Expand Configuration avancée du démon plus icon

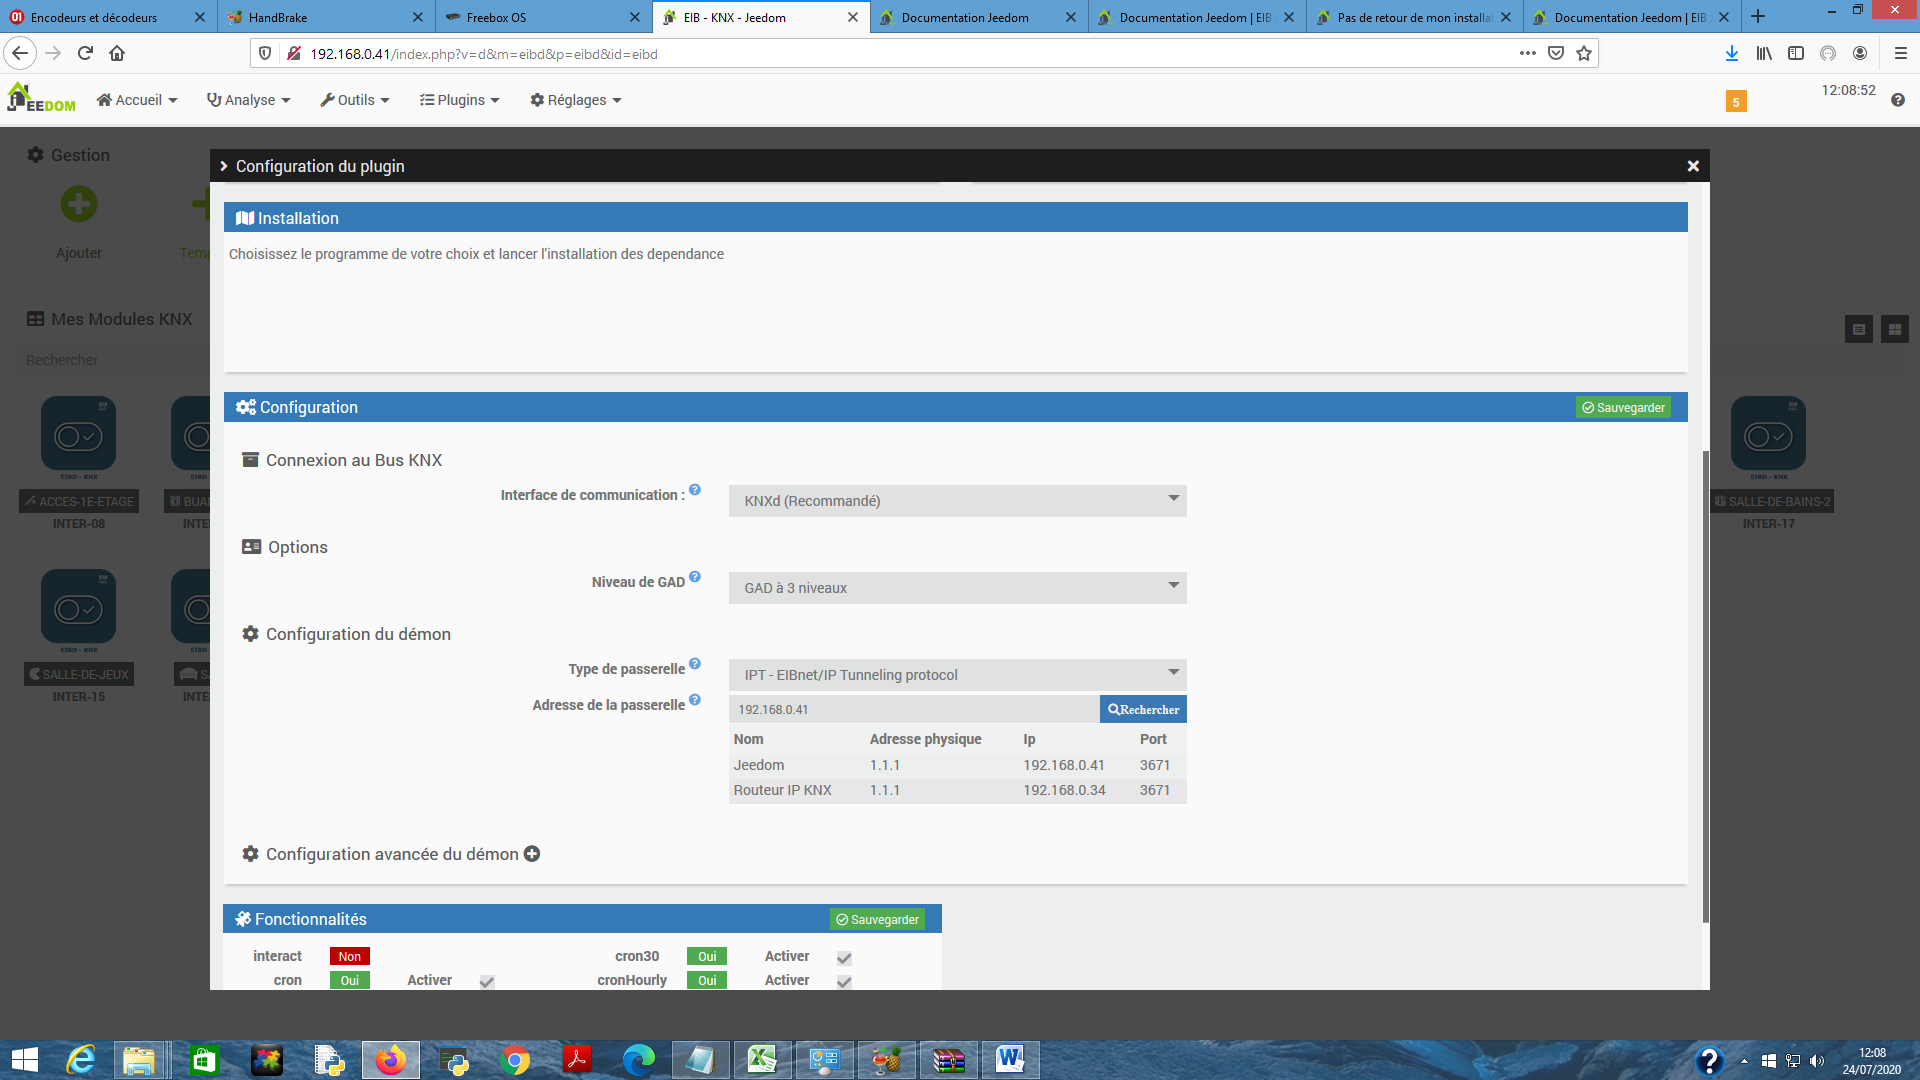[532, 854]
